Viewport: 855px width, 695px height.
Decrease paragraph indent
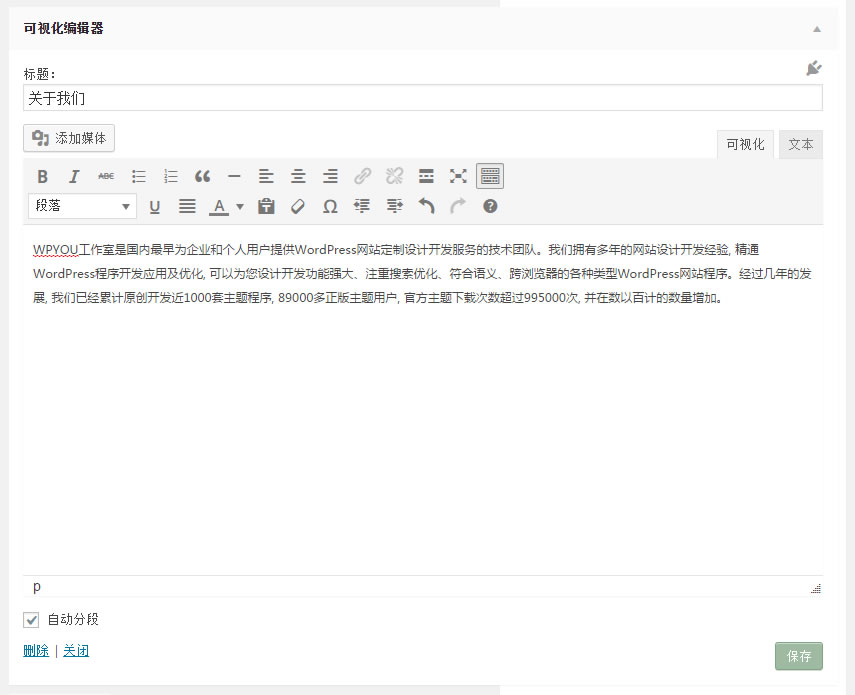click(362, 206)
